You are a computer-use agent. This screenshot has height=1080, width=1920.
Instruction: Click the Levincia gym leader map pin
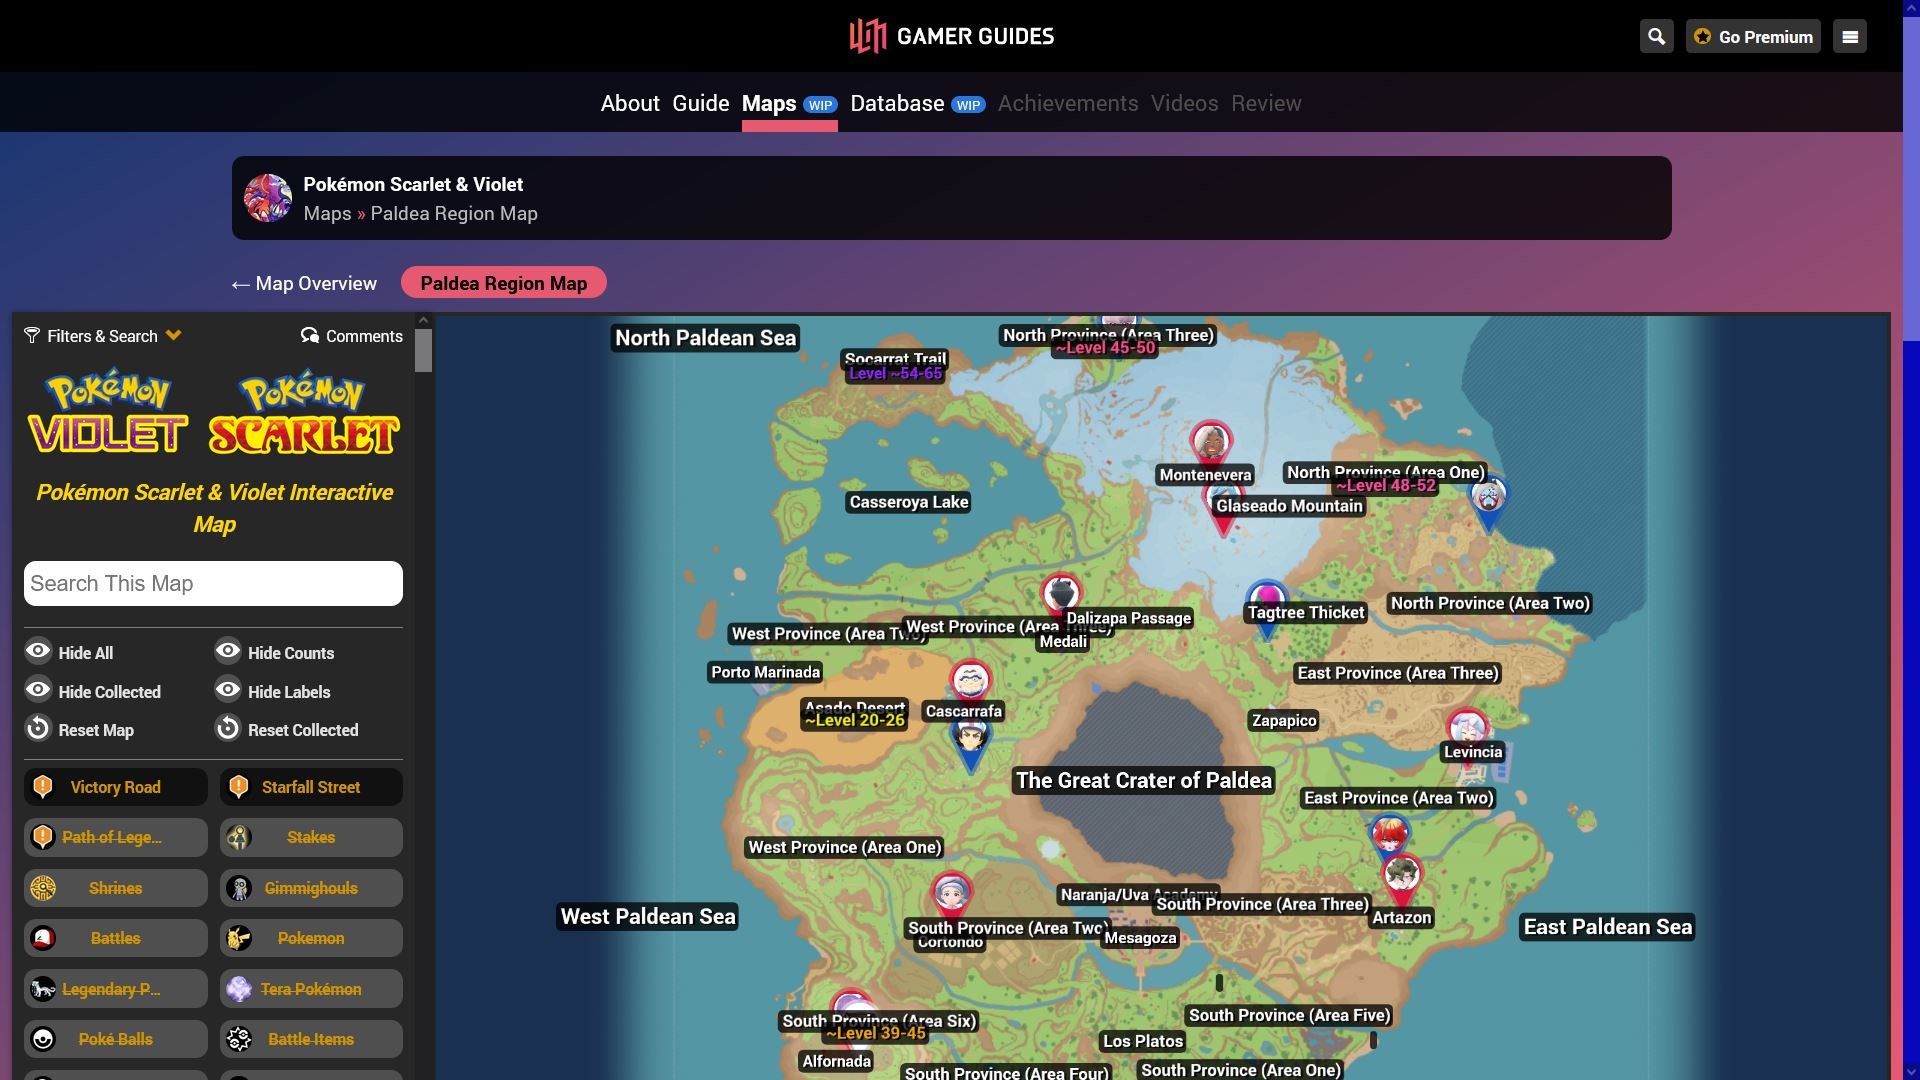[x=1467, y=728]
